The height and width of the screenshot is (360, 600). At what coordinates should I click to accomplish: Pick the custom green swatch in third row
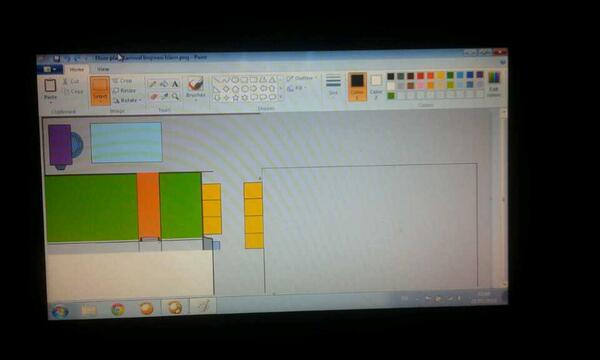(x=391, y=95)
